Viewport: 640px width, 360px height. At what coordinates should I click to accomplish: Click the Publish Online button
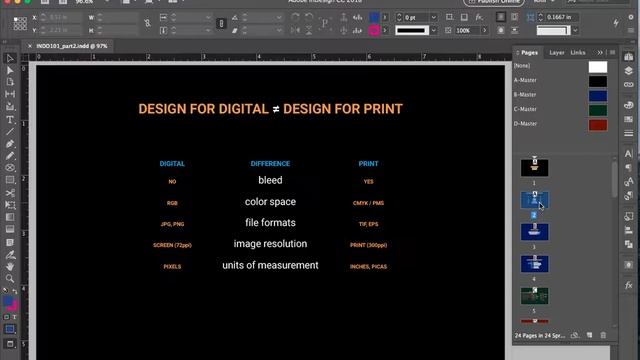(x=494, y=2)
